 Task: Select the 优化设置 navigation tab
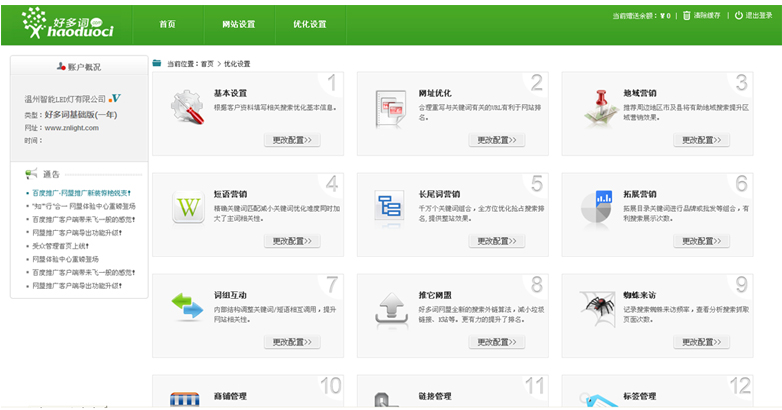click(x=309, y=24)
